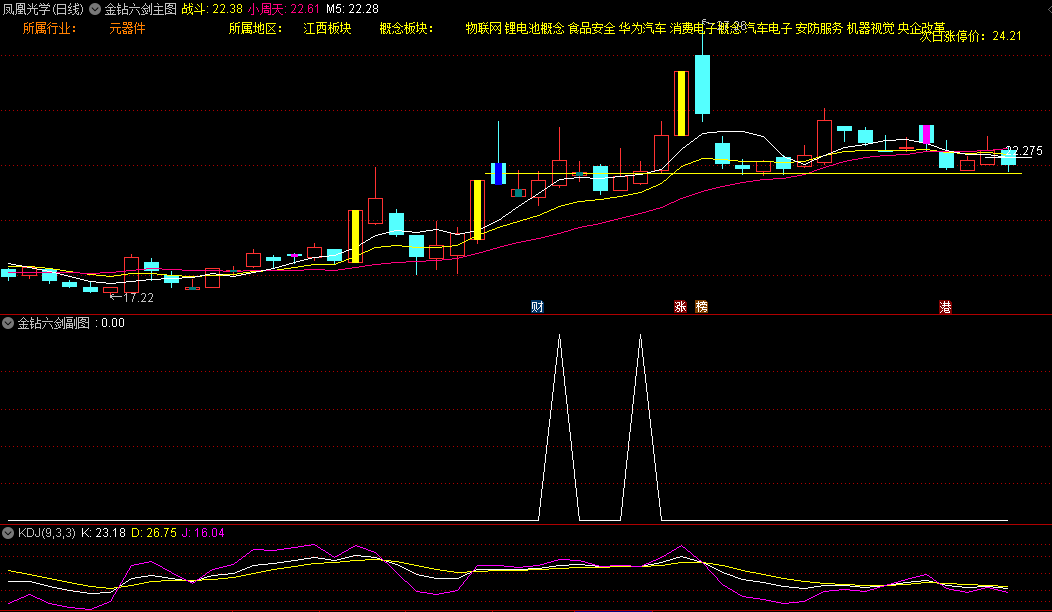Click the stock name 凤凰光学(日线)
This screenshot has height=612, width=1052.
(x=44, y=9)
